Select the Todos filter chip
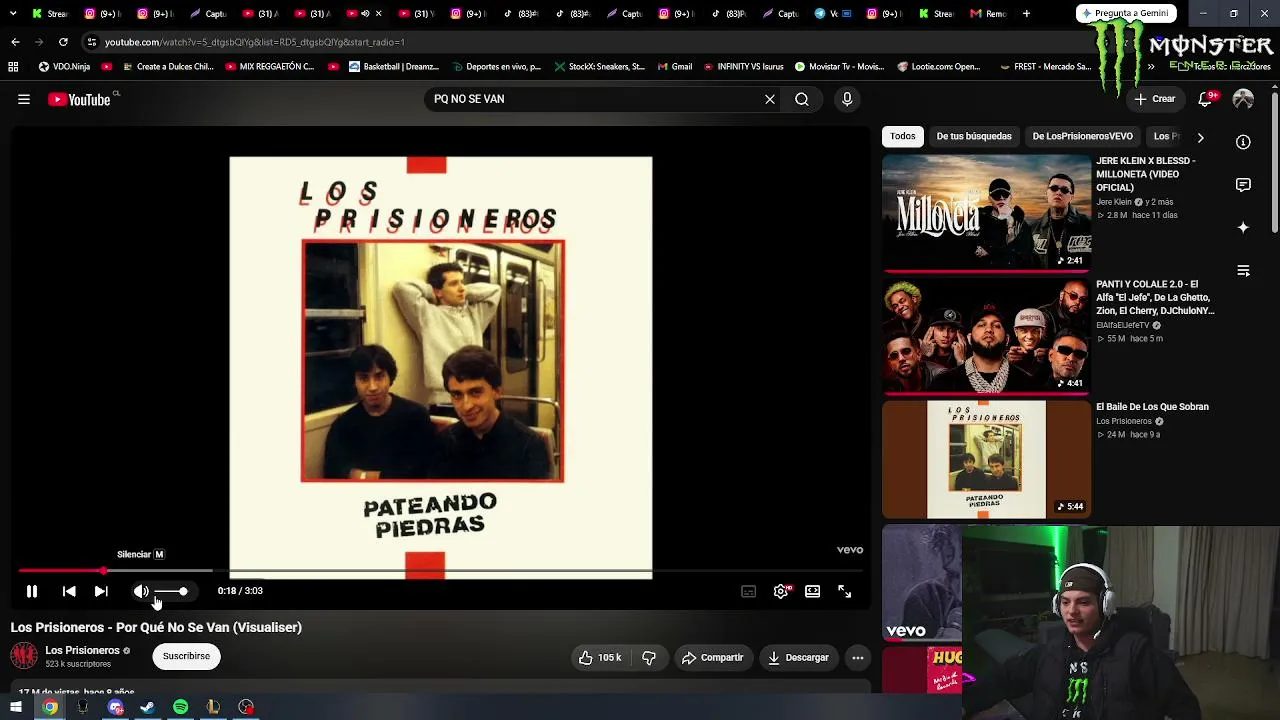Screen dimensions: 1280x720 [x=903, y=136]
